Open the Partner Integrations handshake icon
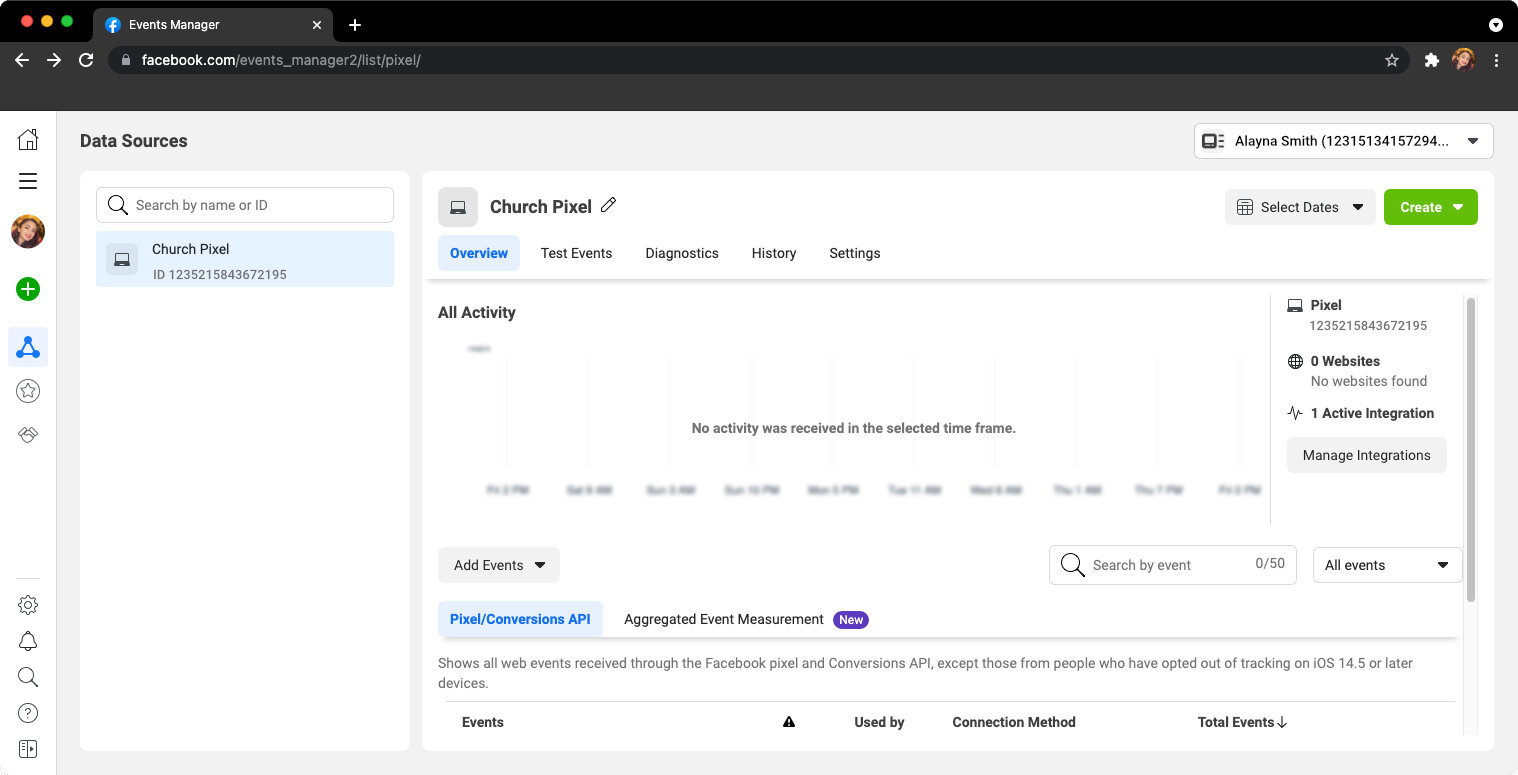The image size is (1518, 775). pyautogui.click(x=28, y=435)
